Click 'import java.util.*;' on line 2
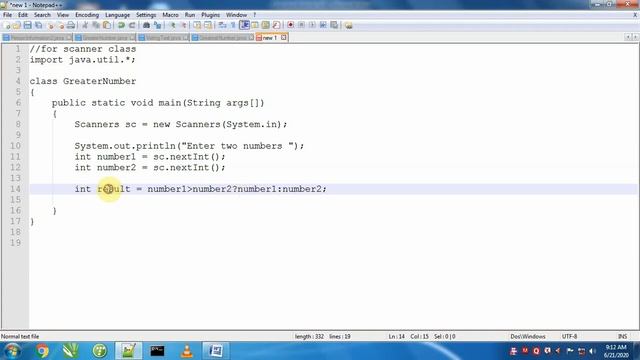640x360 pixels. click(82, 60)
